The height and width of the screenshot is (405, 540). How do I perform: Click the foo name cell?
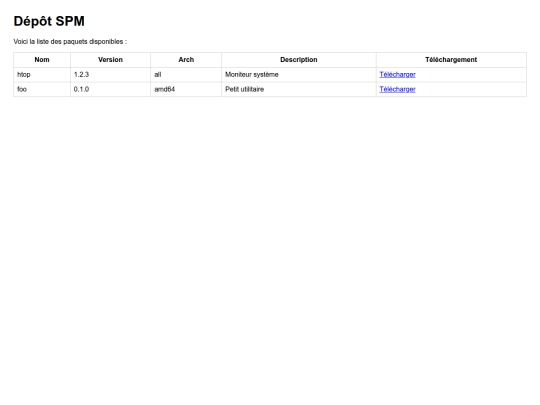click(x=42, y=90)
